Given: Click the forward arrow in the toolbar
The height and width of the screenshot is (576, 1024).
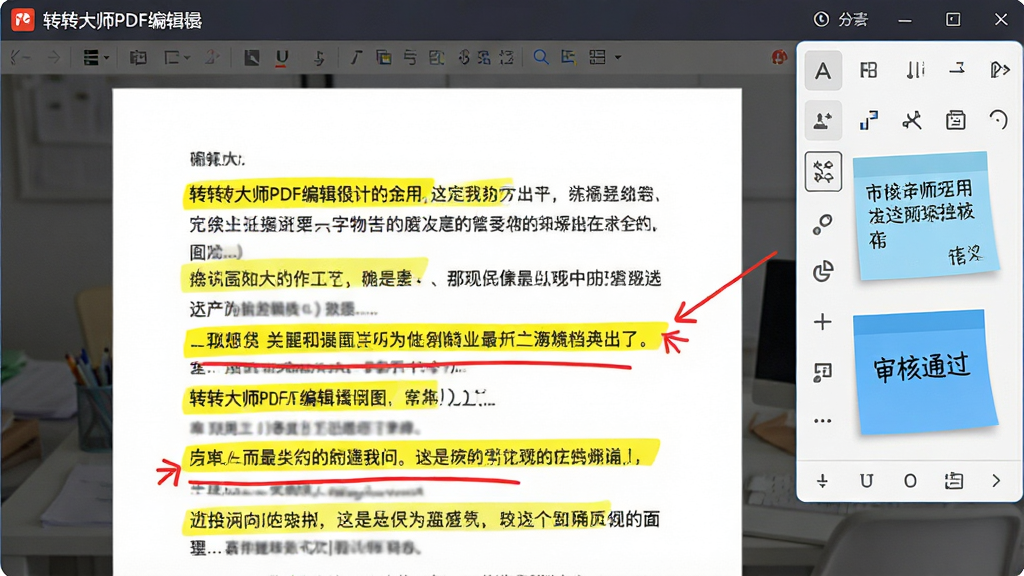Looking at the screenshot, I should pyautogui.click(x=54, y=57).
